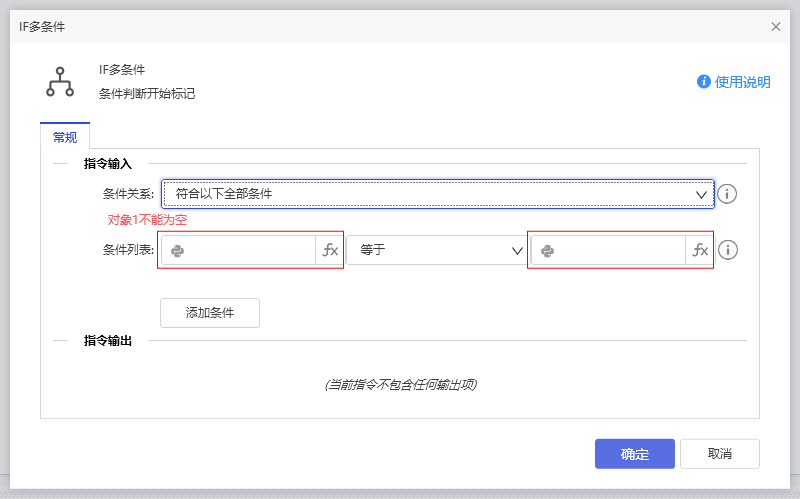The image size is (800, 499).
Task: Cancel the dialog with 取消
Action: (719, 454)
